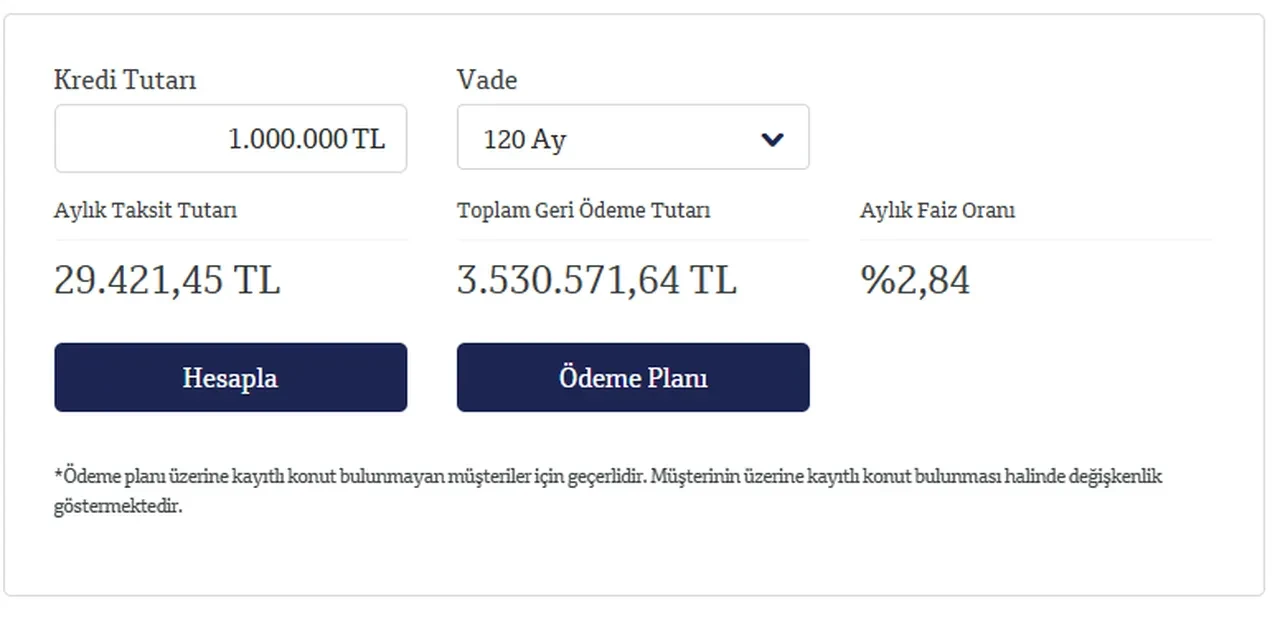Click the "Kredi Tutarı" label
Viewport: 1280px width, 618px height.
[x=125, y=80]
